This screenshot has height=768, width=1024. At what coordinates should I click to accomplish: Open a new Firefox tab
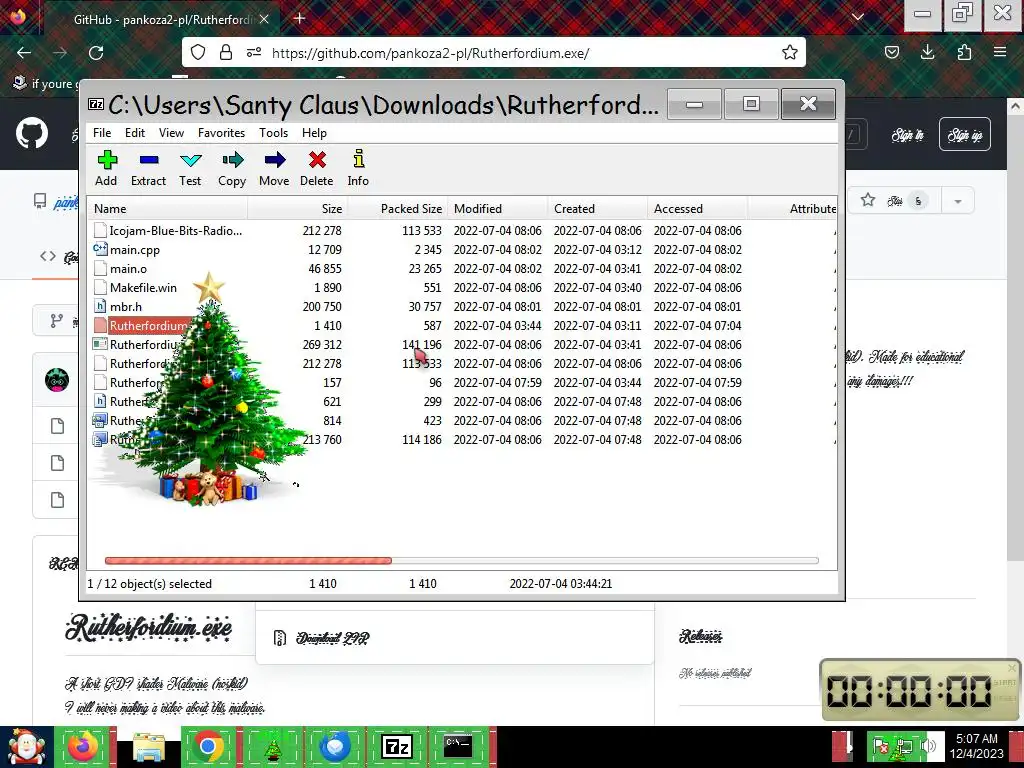(x=300, y=18)
